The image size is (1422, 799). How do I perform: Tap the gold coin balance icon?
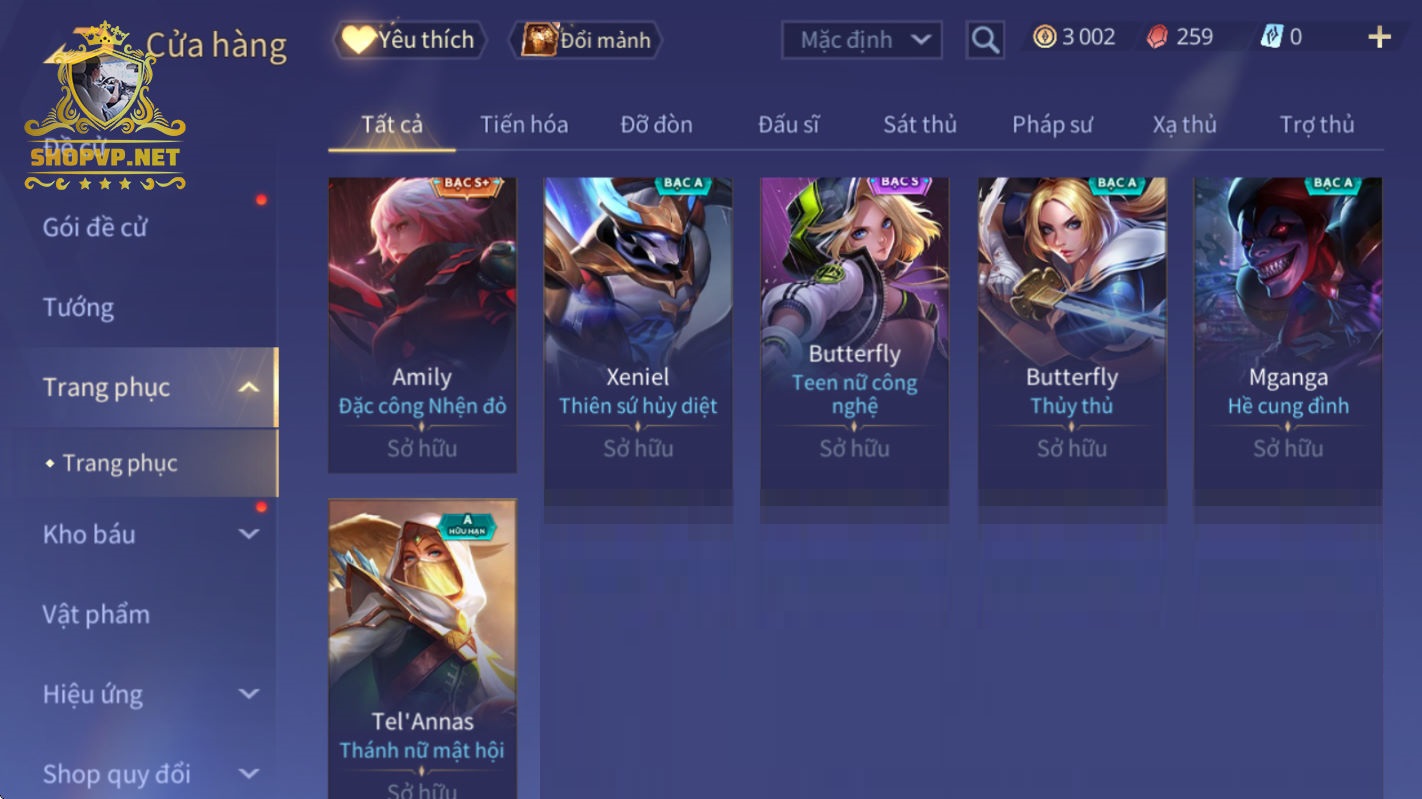1044,37
